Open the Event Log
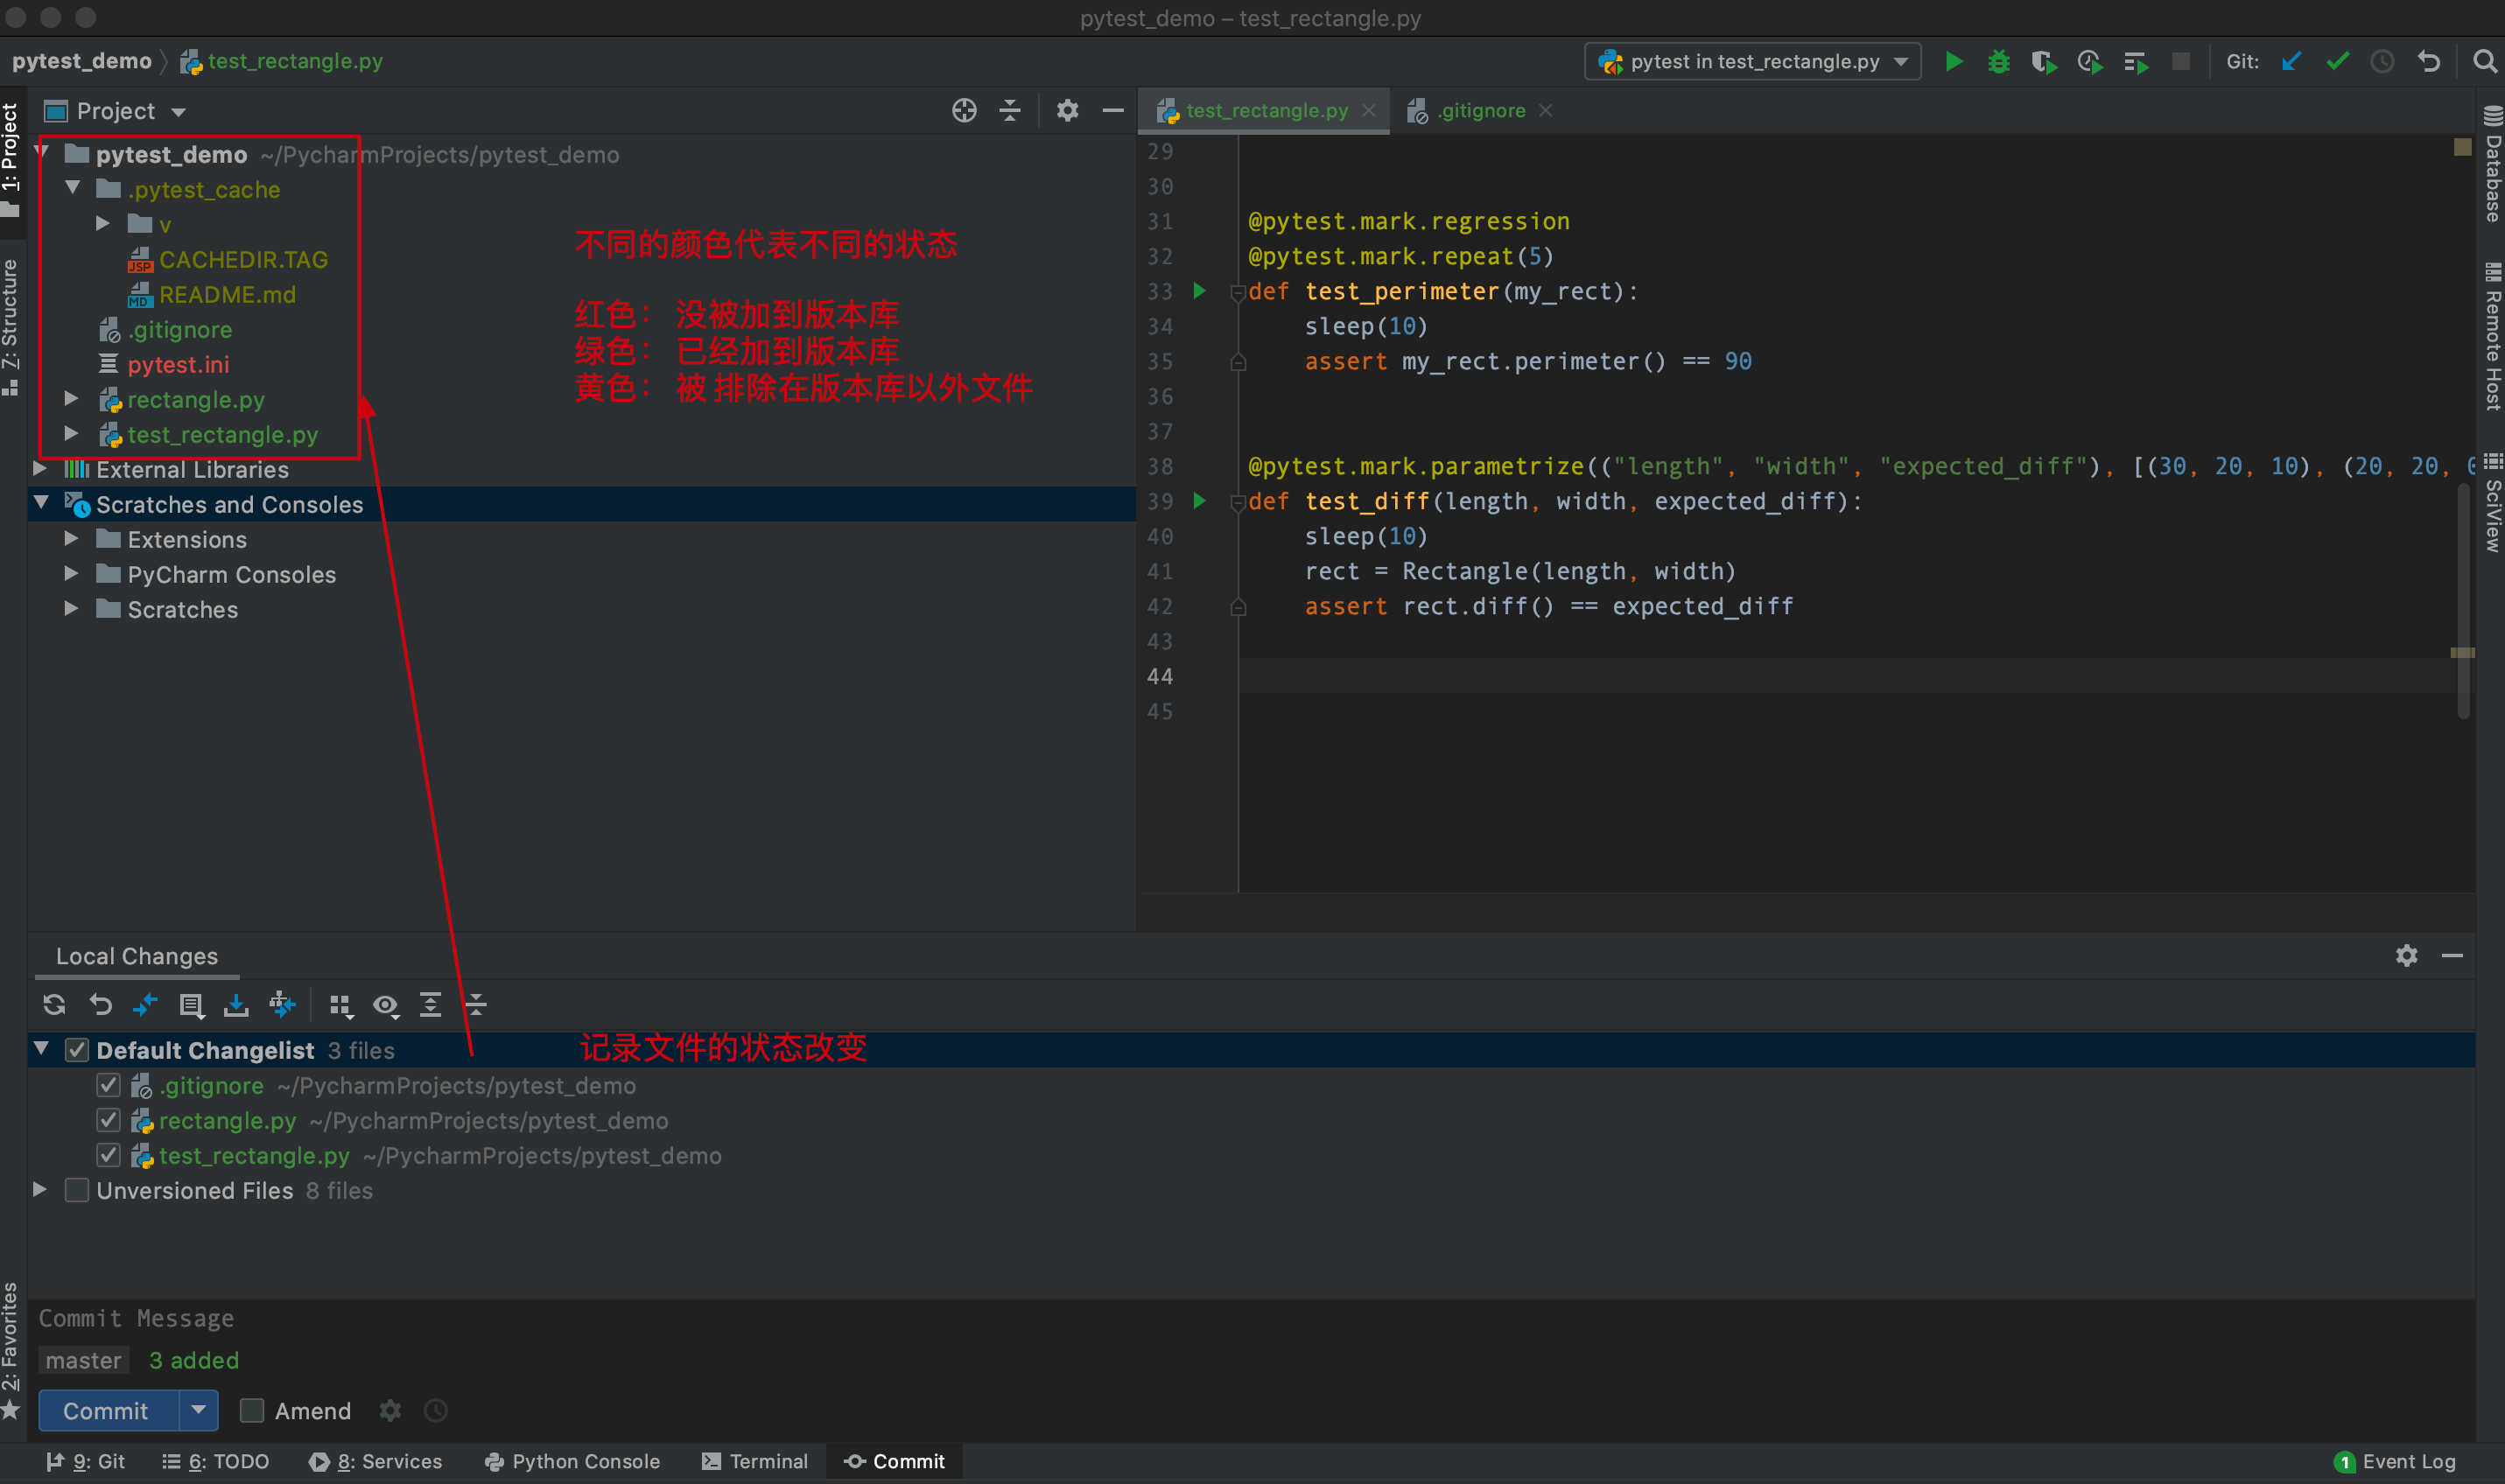The height and width of the screenshot is (1484, 2505). pos(2395,1461)
